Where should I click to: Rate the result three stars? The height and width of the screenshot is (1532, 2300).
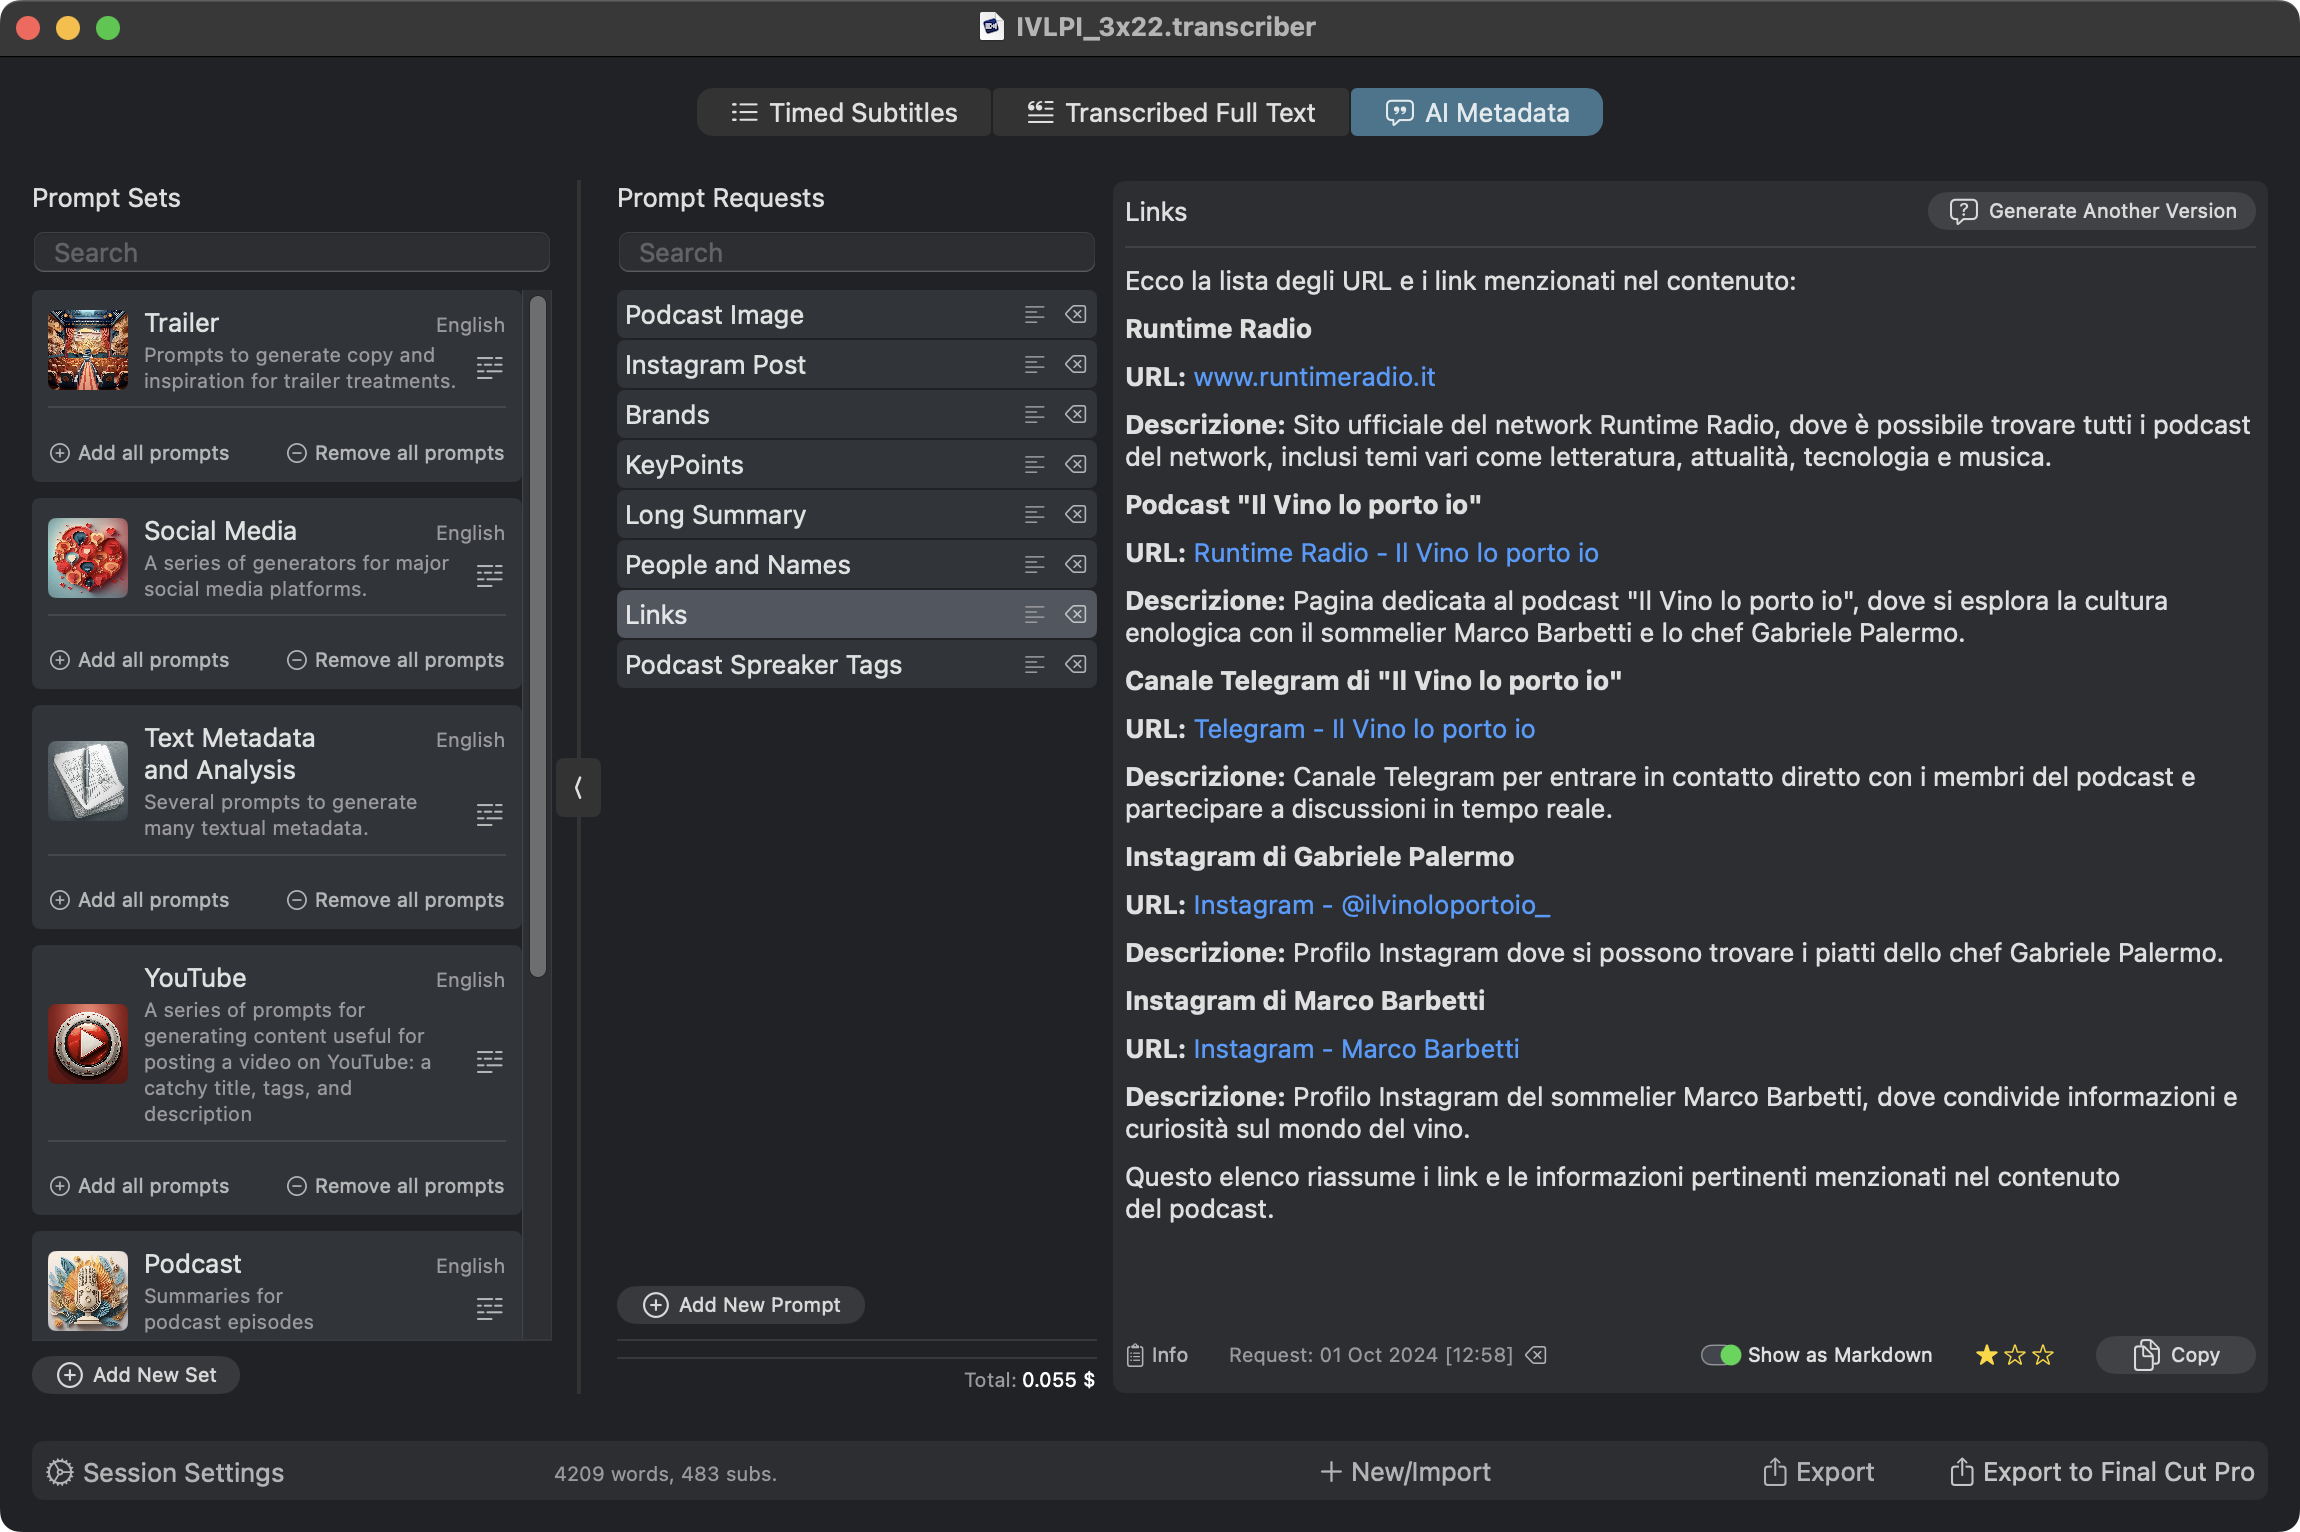click(x=2043, y=1355)
